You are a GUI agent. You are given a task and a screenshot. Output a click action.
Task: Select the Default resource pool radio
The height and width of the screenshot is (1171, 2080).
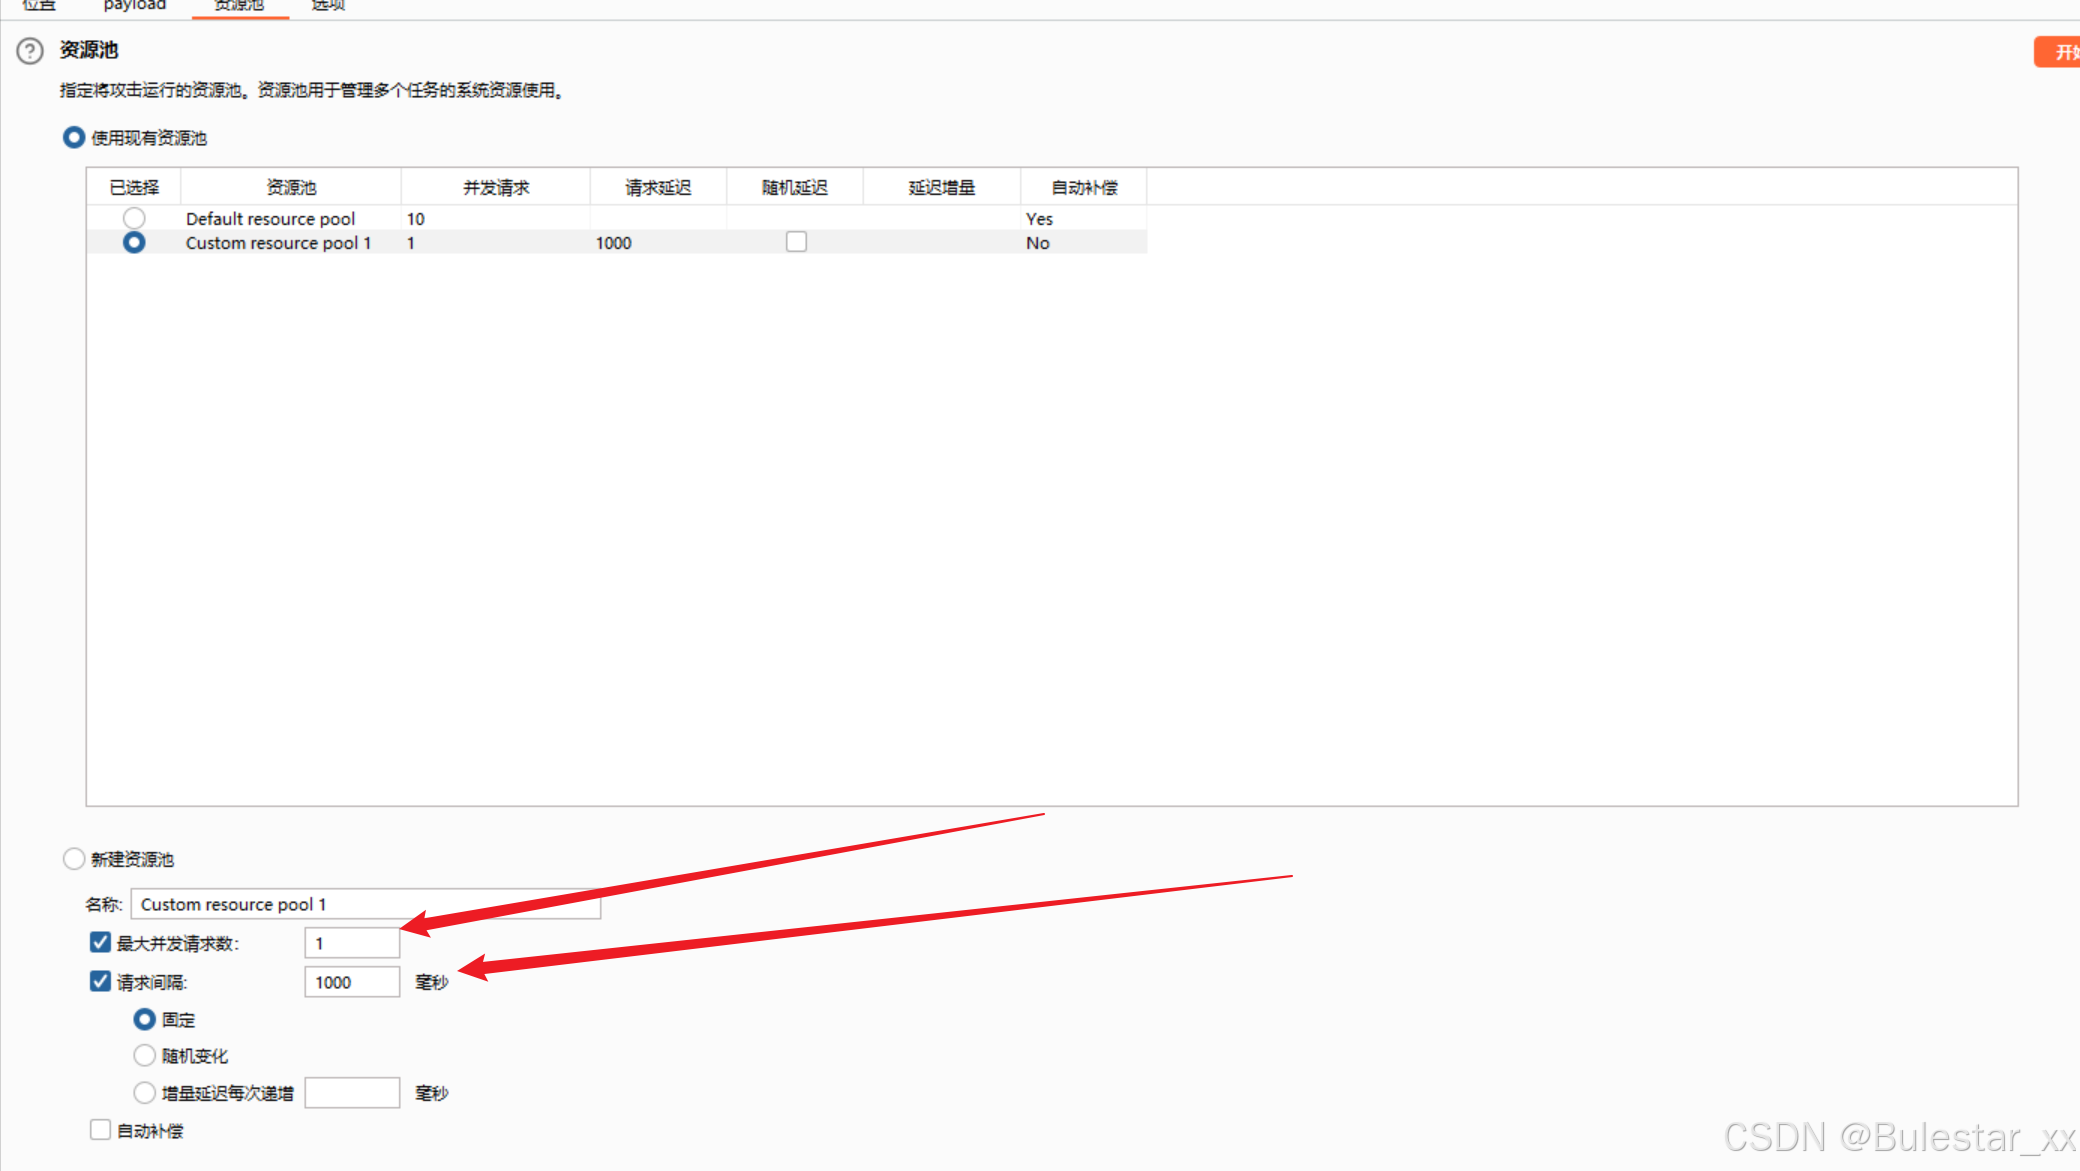pos(134,218)
